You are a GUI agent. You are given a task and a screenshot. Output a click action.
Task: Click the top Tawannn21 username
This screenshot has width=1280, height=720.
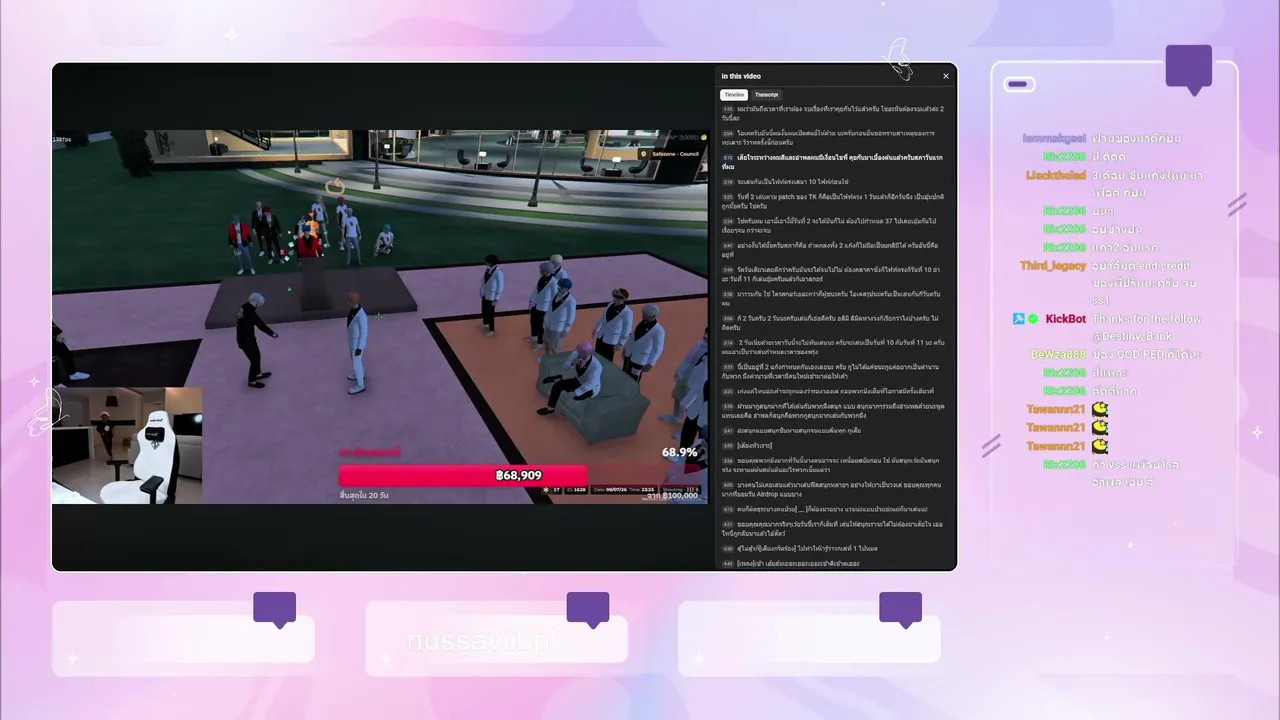pos(1056,409)
